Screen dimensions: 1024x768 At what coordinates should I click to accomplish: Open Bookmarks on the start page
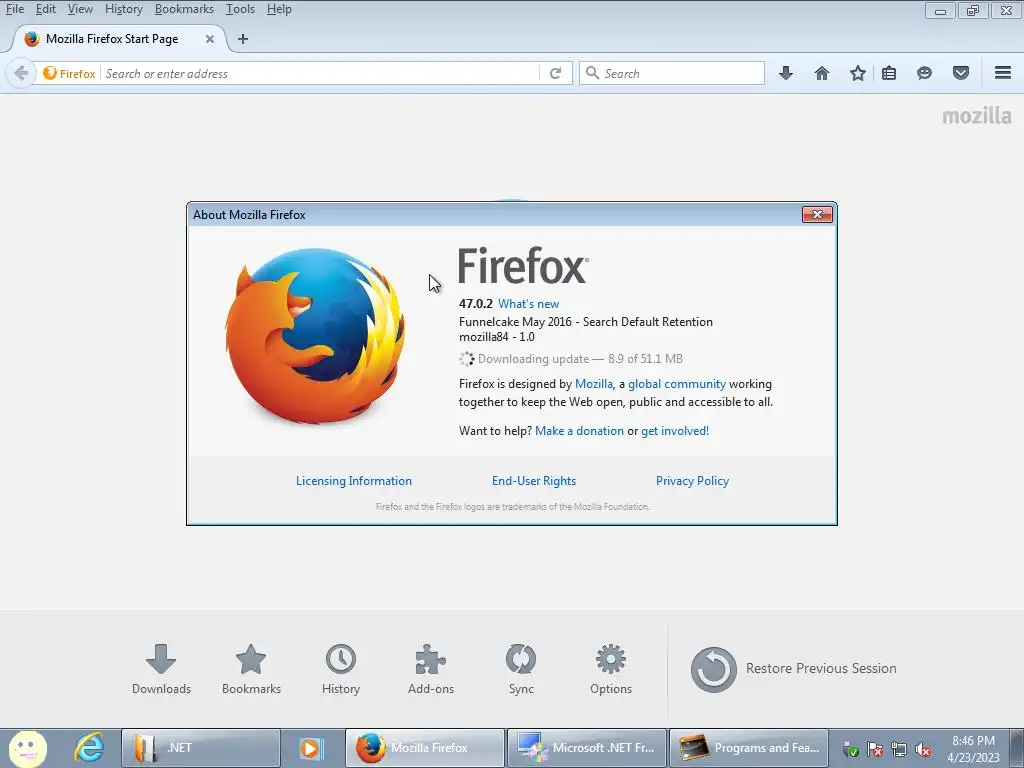click(x=251, y=669)
